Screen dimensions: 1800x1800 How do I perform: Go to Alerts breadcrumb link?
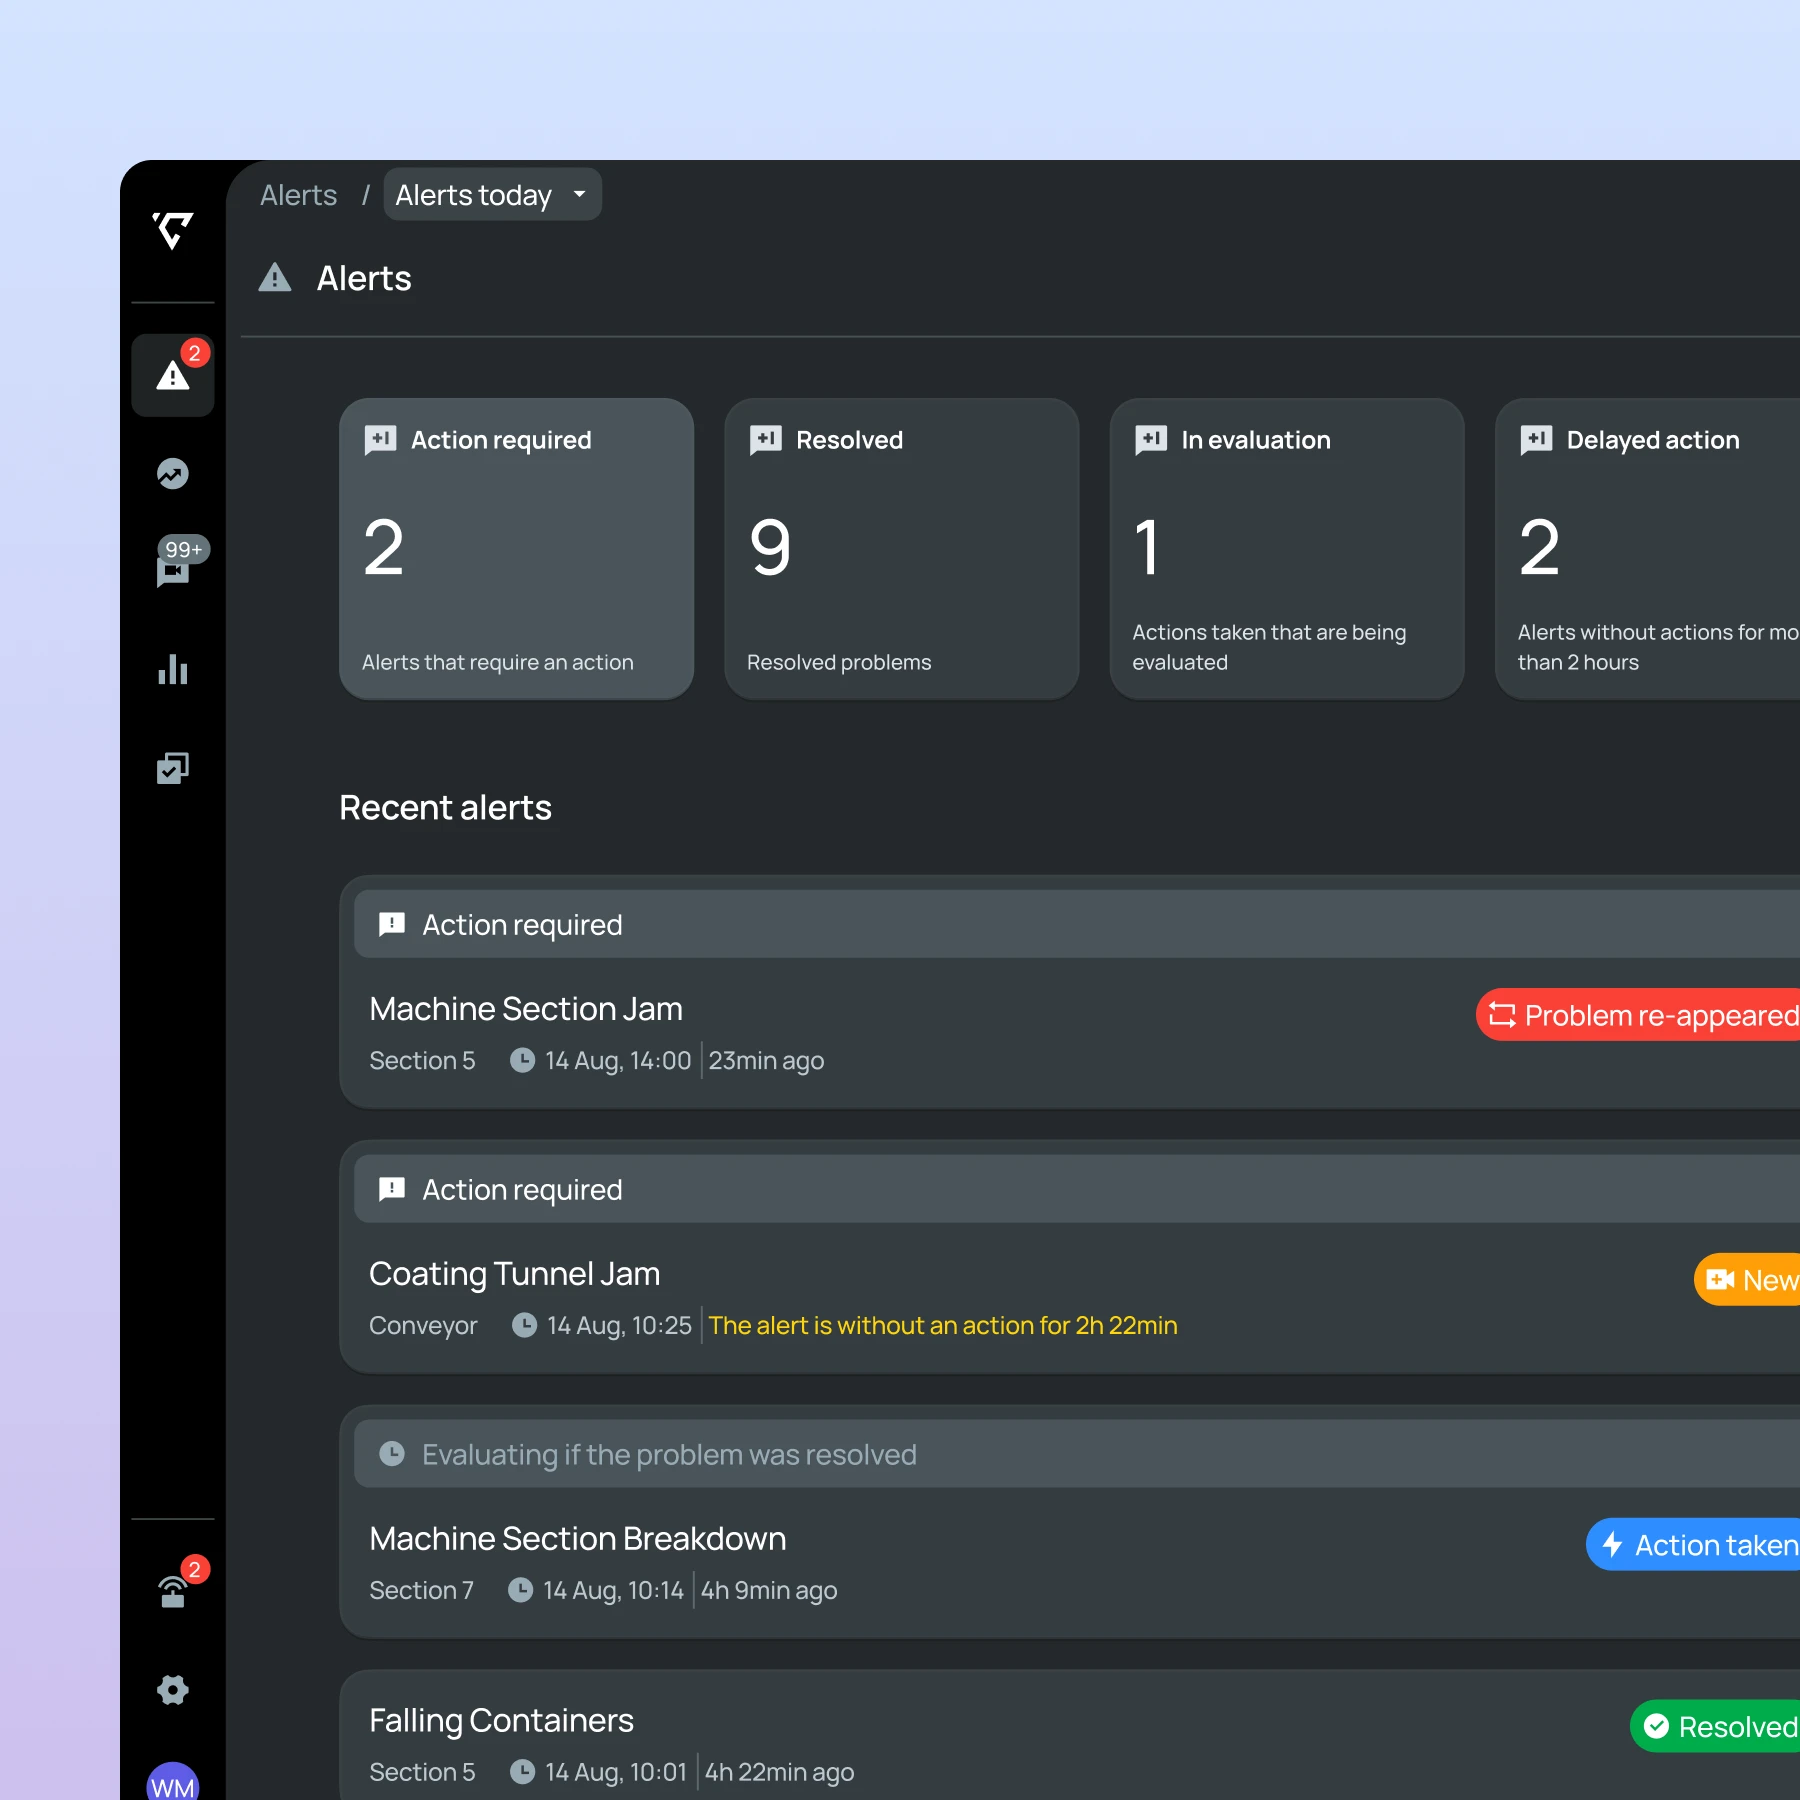click(298, 195)
